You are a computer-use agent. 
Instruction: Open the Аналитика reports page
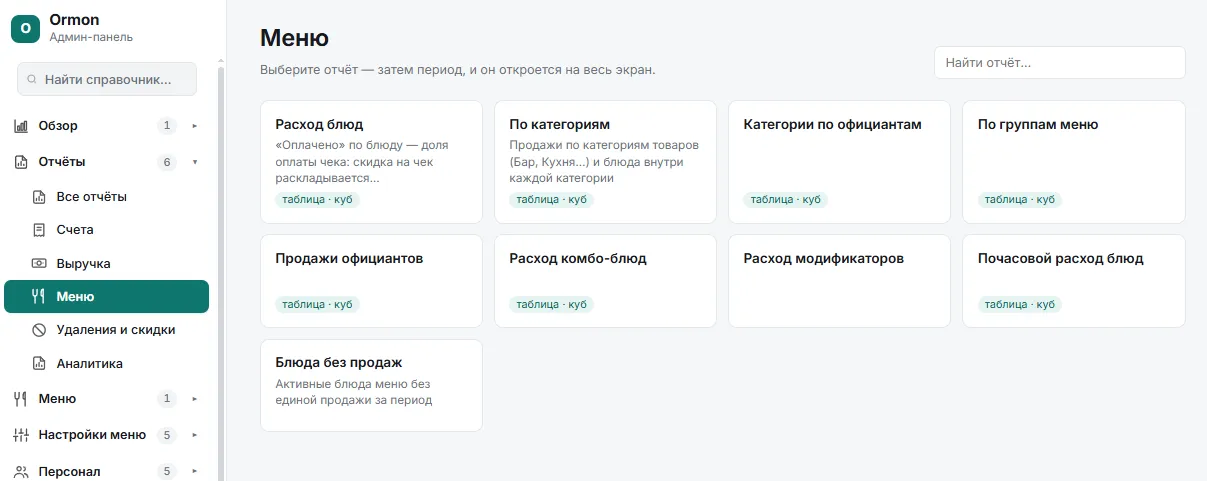pyautogui.click(x=107, y=364)
